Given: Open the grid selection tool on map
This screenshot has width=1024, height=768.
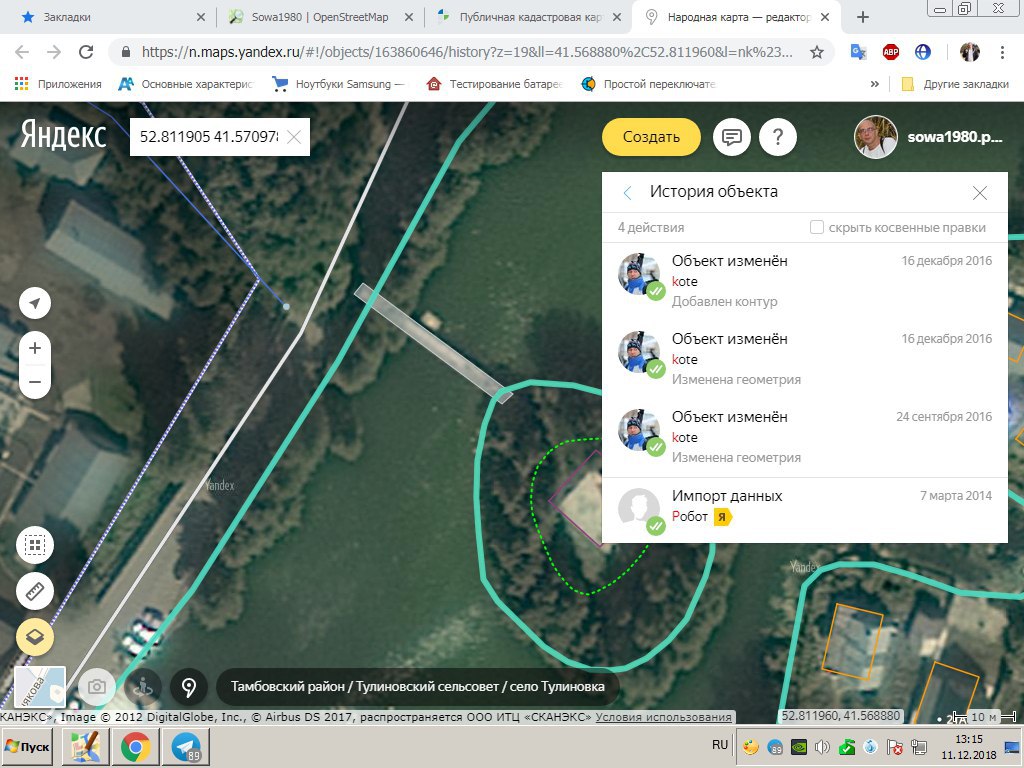Looking at the screenshot, I should (35, 545).
